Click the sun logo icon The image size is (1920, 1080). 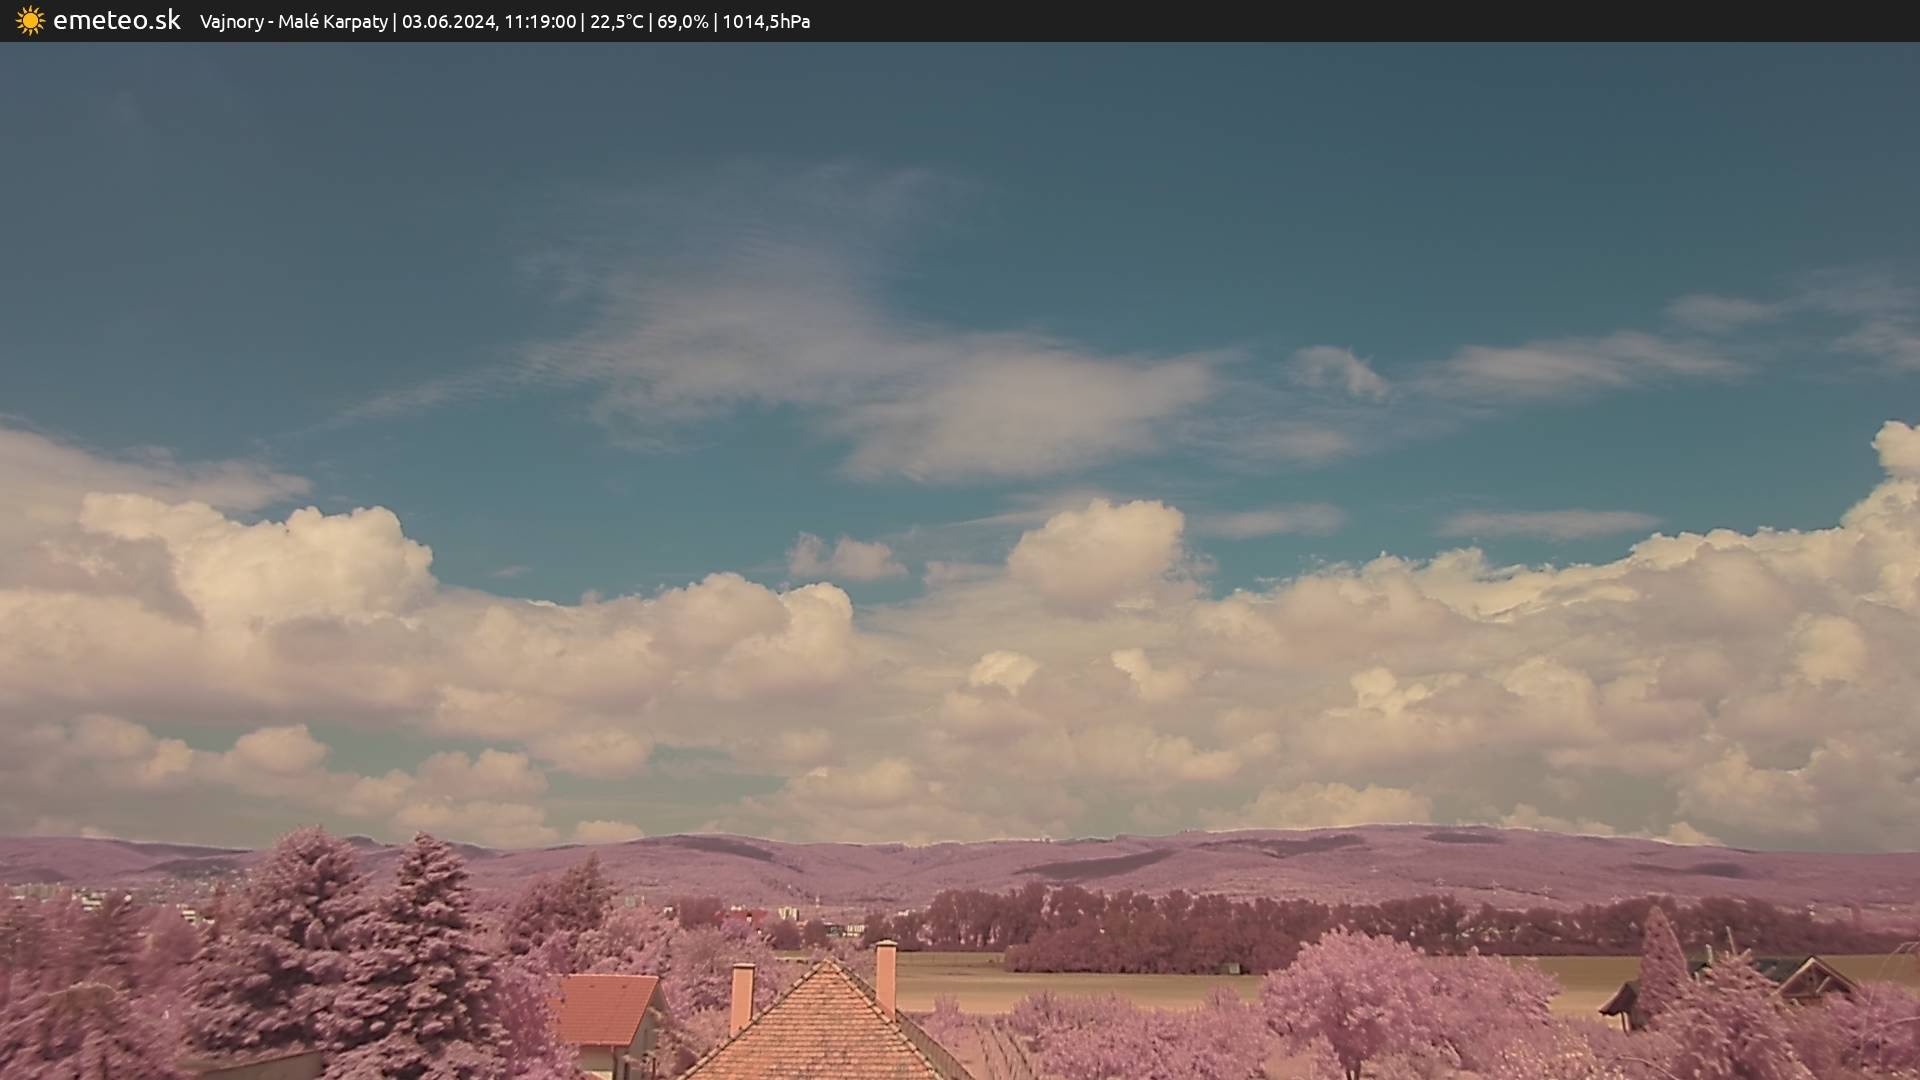(30, 21)
